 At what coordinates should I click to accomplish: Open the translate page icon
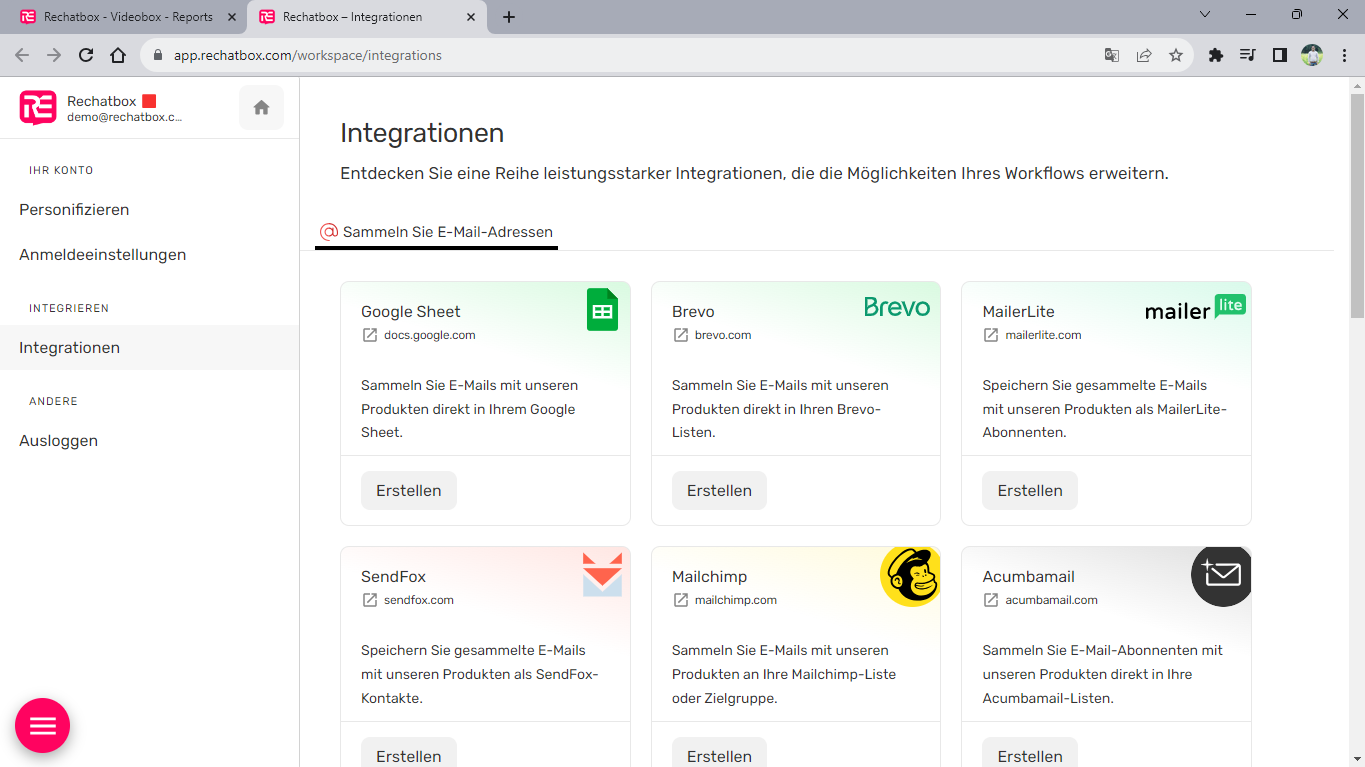pos(1112,55)
